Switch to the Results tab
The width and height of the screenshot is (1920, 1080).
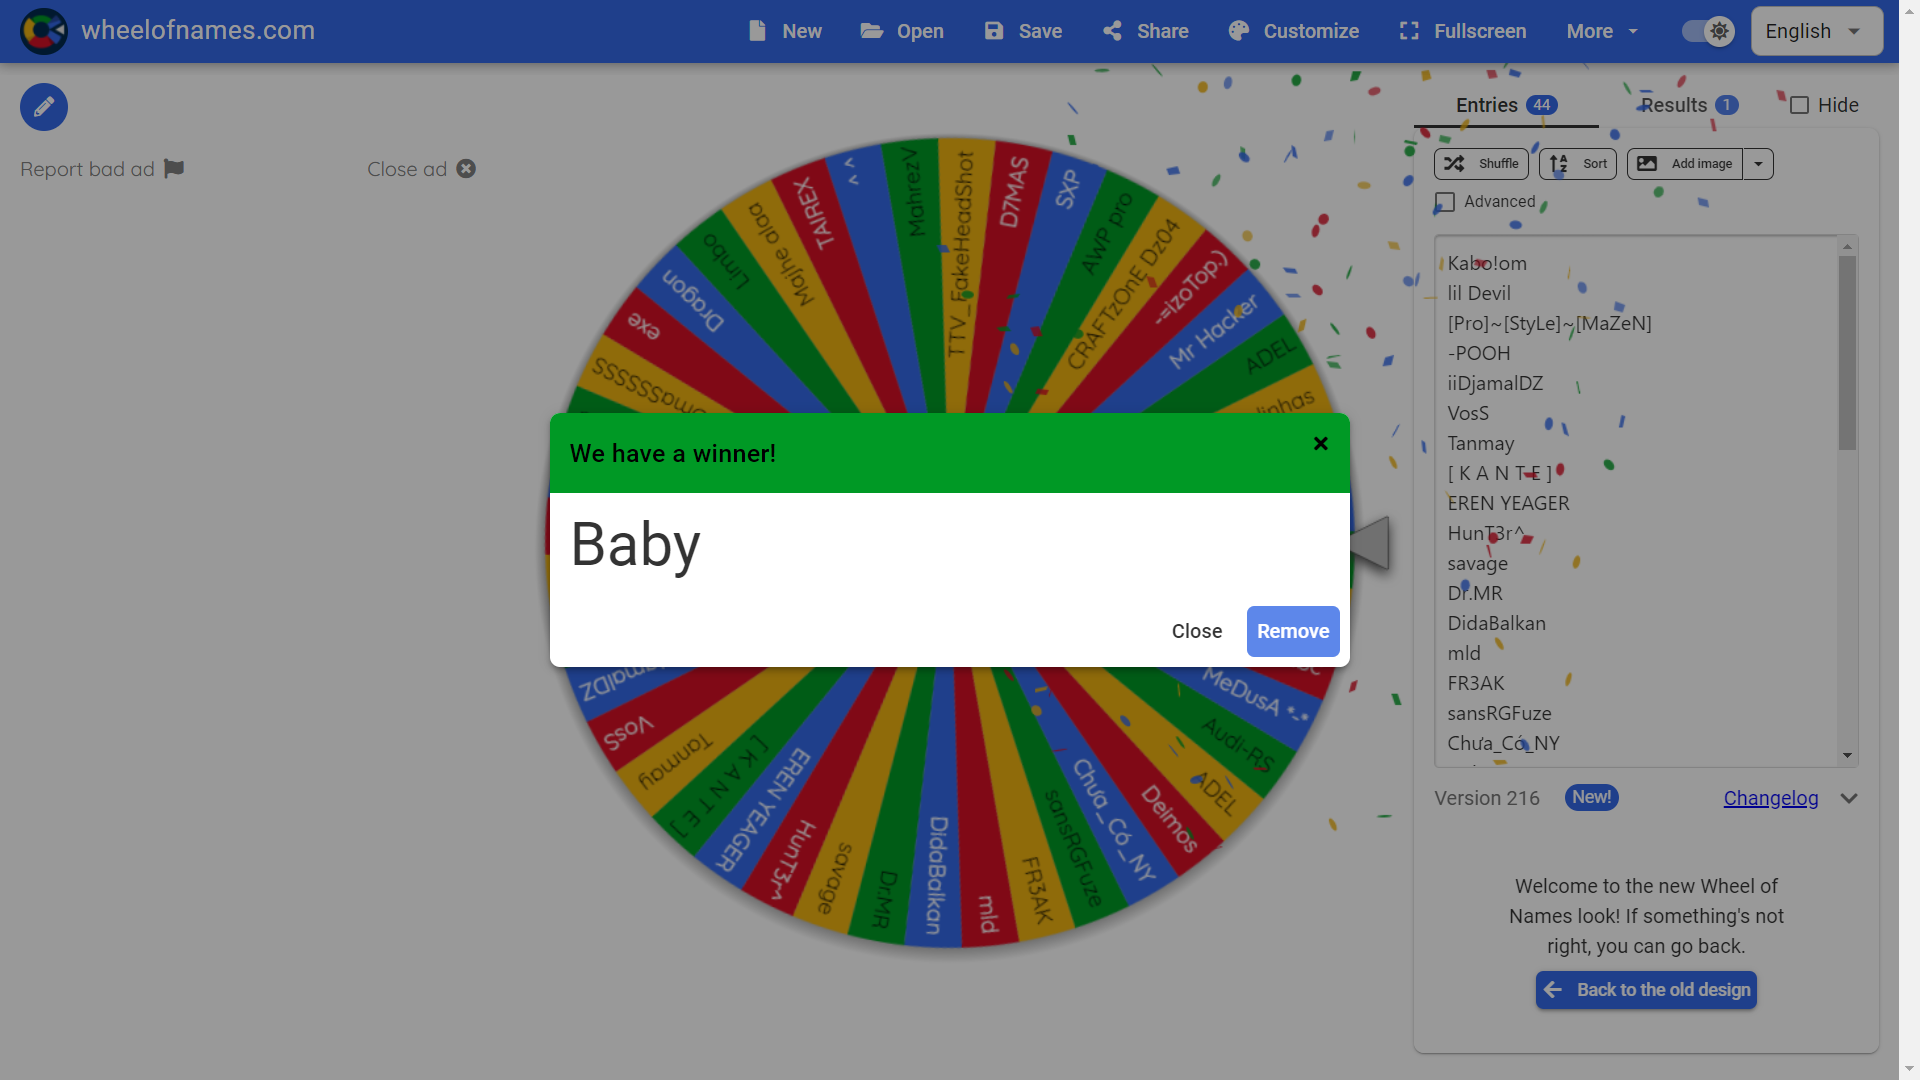pyautogui.click(x=1688, y=105)
